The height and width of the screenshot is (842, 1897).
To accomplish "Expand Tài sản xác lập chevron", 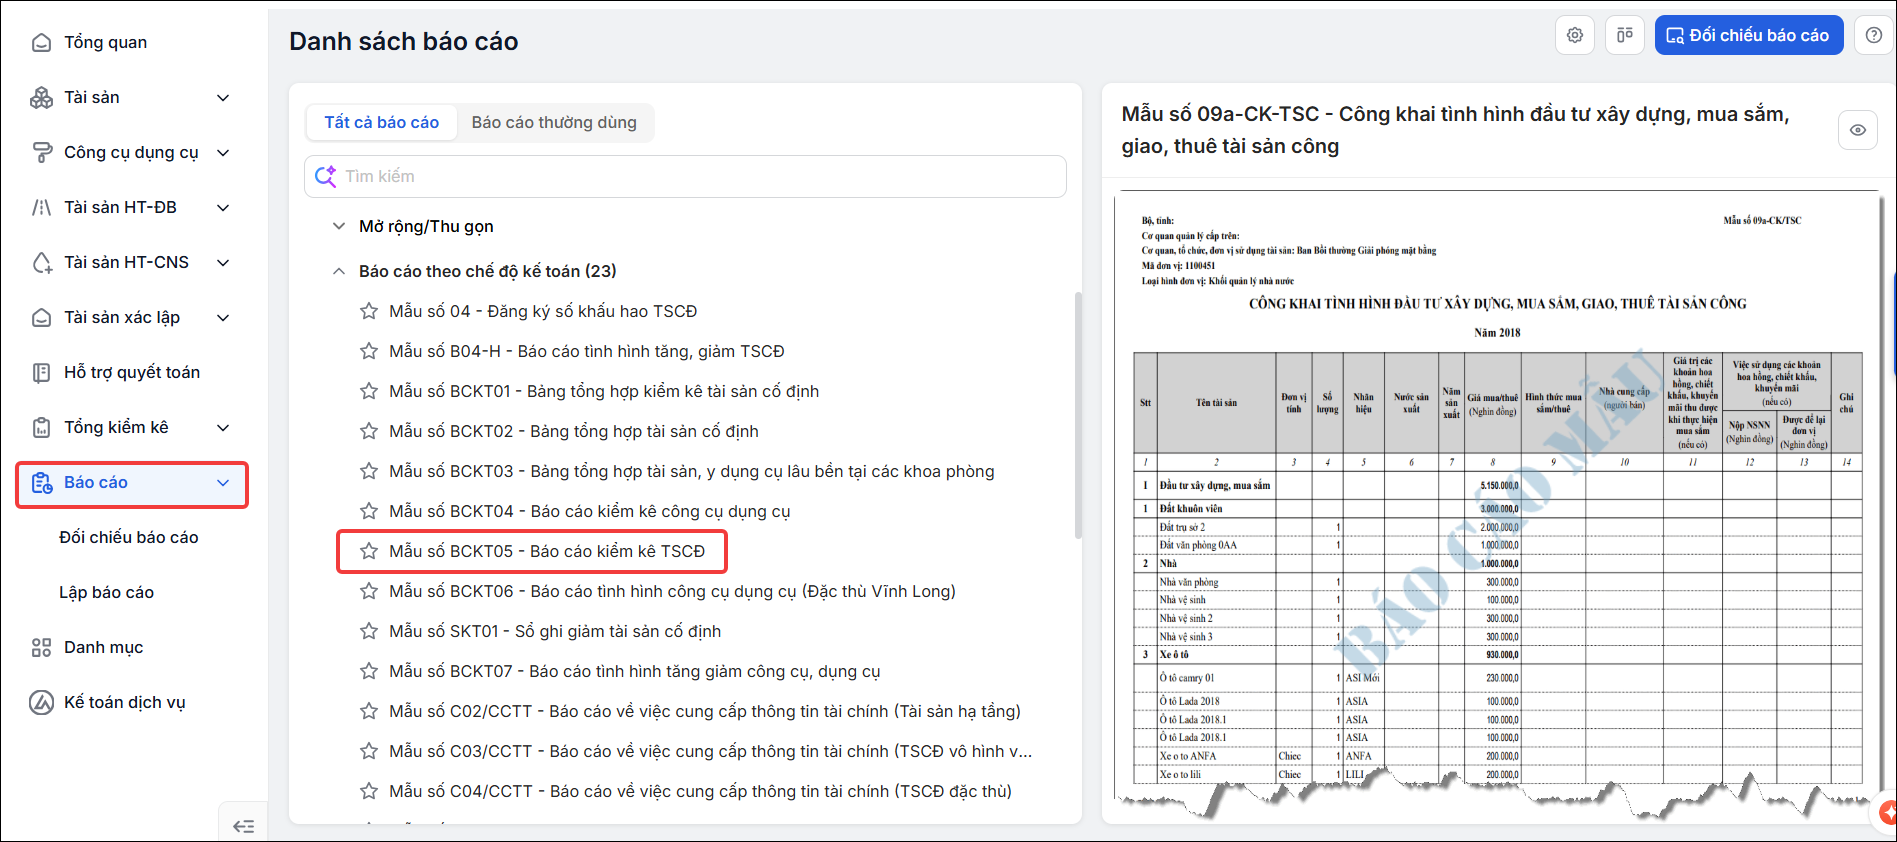I will 223,317.
